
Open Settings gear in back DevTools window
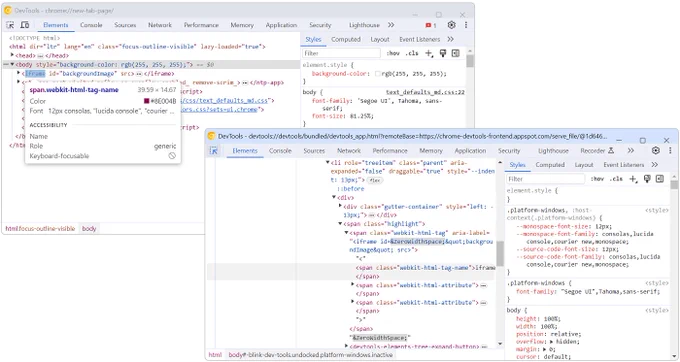coord(451,25)
